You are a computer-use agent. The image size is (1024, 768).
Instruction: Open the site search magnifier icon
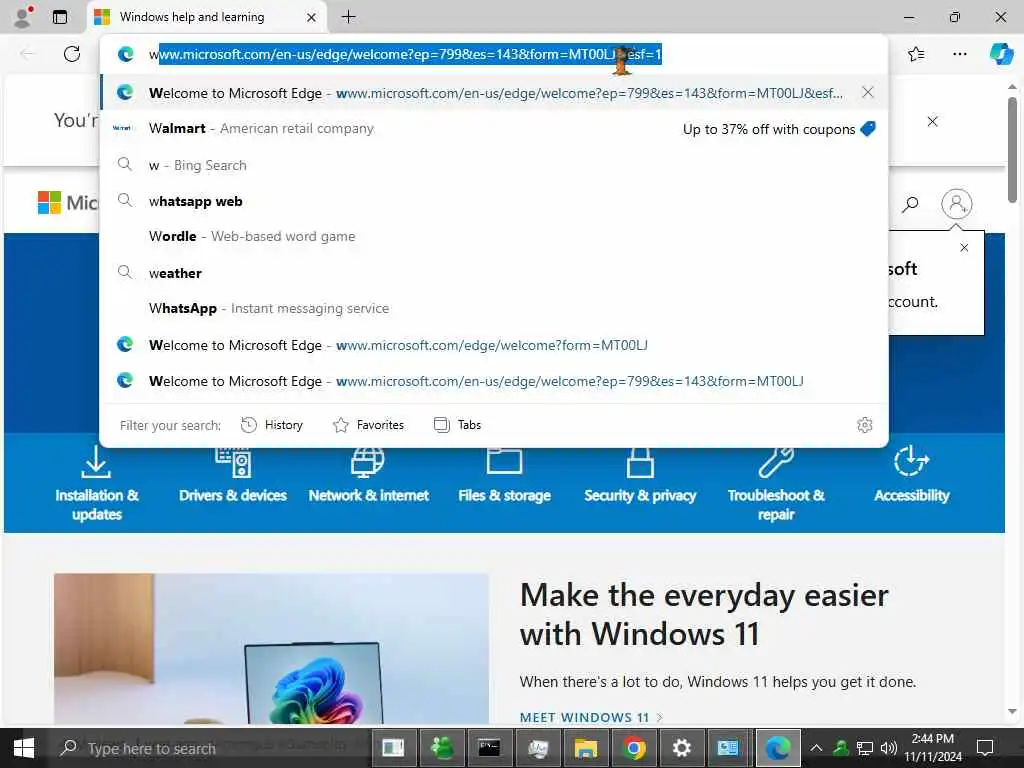(910, 204)
